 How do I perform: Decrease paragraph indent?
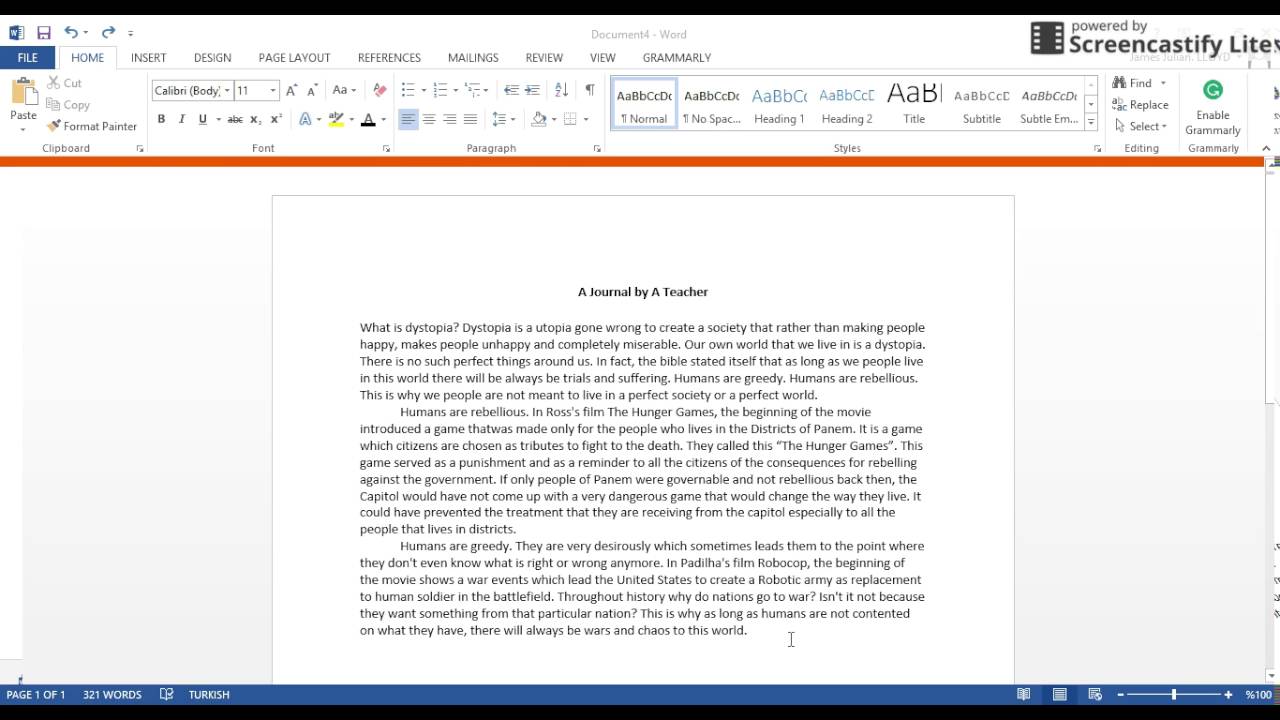511,90
